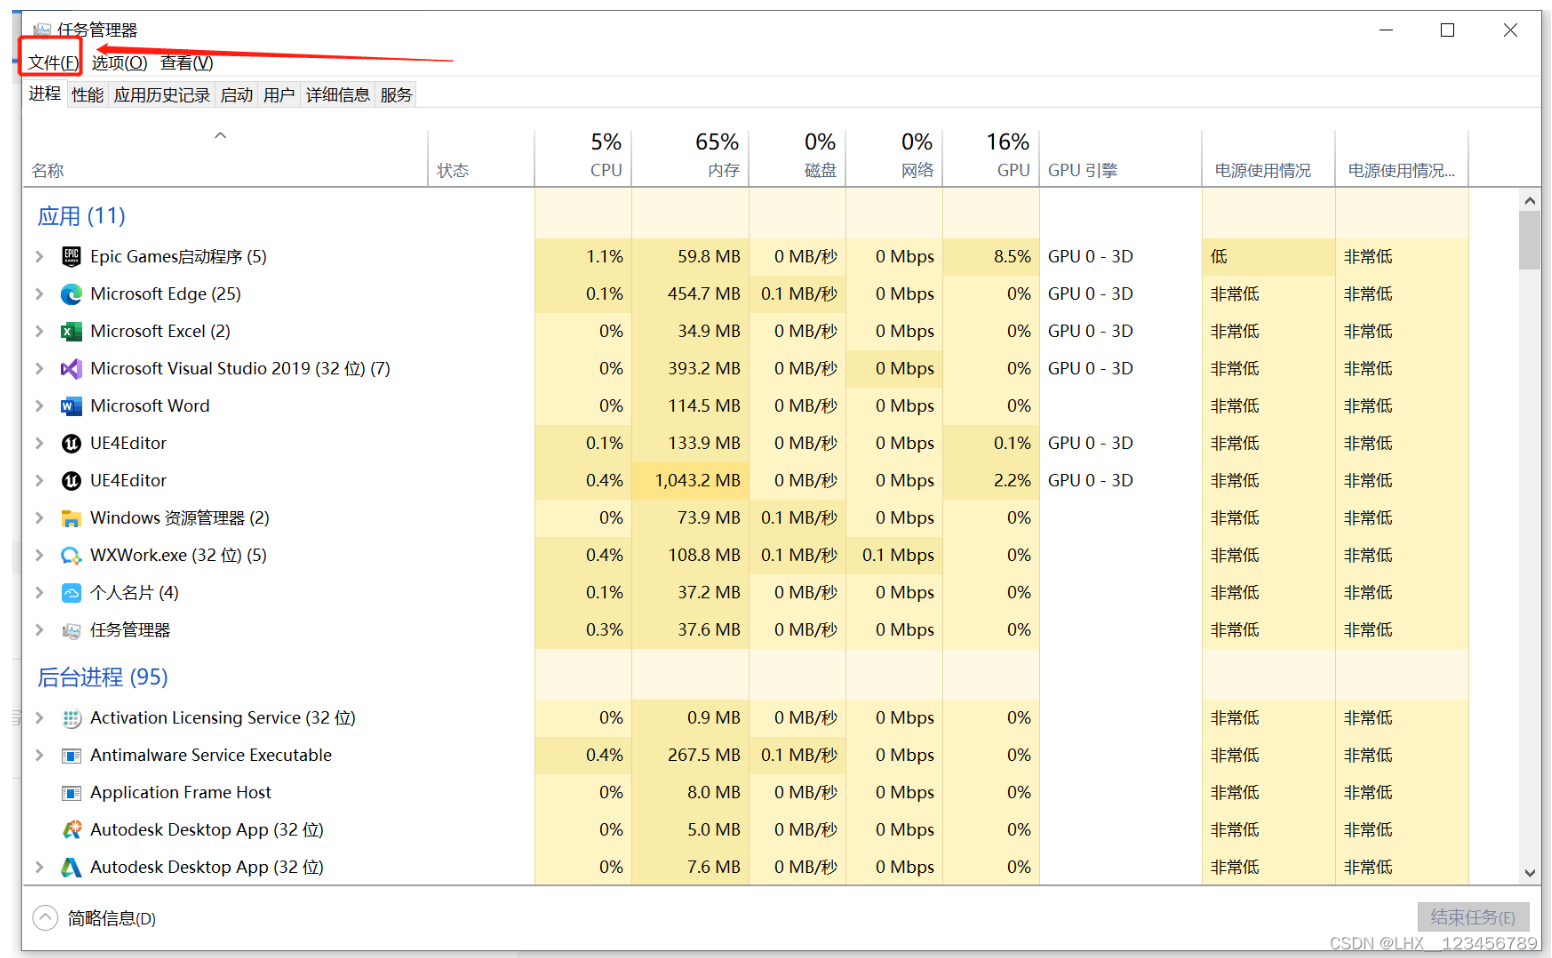
Task: Click the Microsoft Excel icon
Action: (x=71, y=331)
